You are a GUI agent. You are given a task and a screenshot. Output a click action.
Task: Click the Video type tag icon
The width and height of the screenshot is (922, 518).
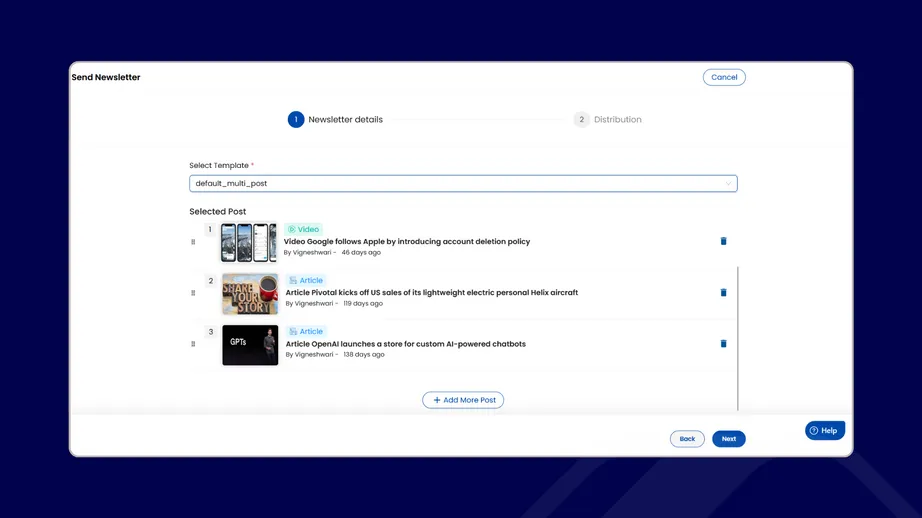click(292, 229)
